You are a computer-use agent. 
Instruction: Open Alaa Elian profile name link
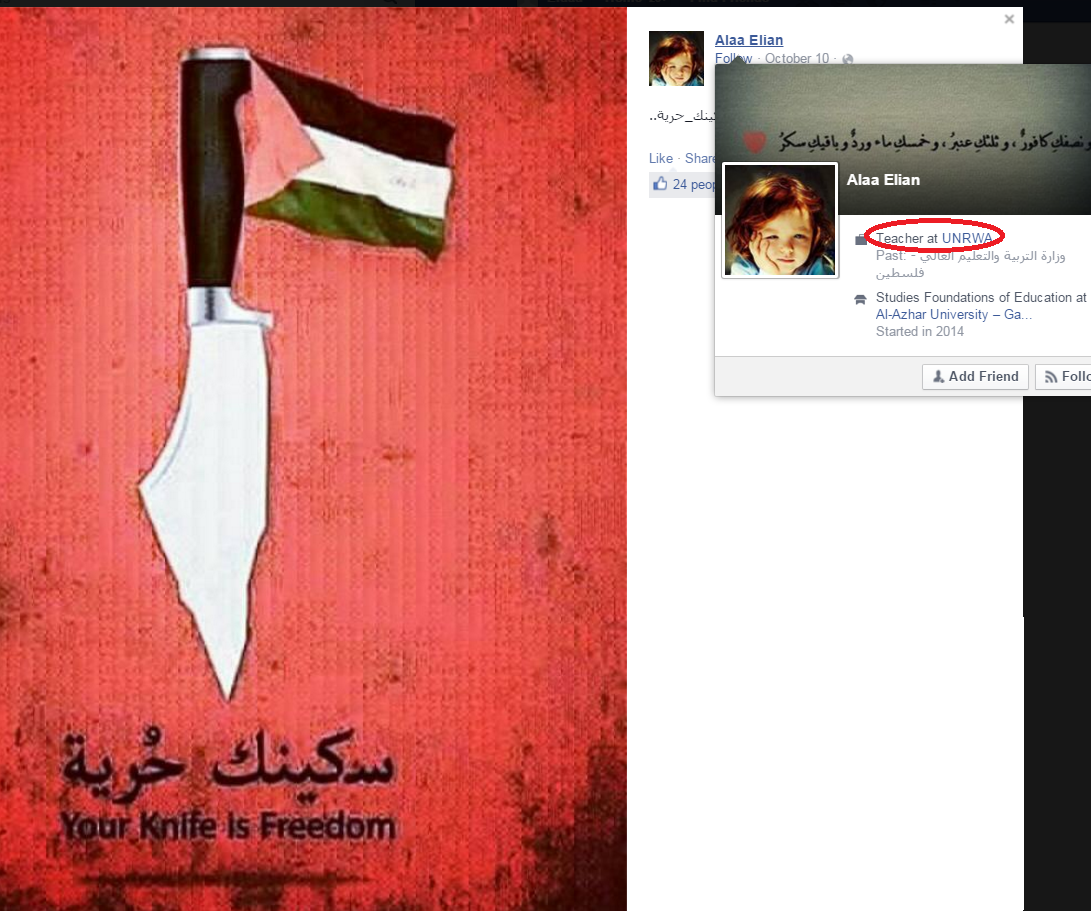tap(749, 40)
